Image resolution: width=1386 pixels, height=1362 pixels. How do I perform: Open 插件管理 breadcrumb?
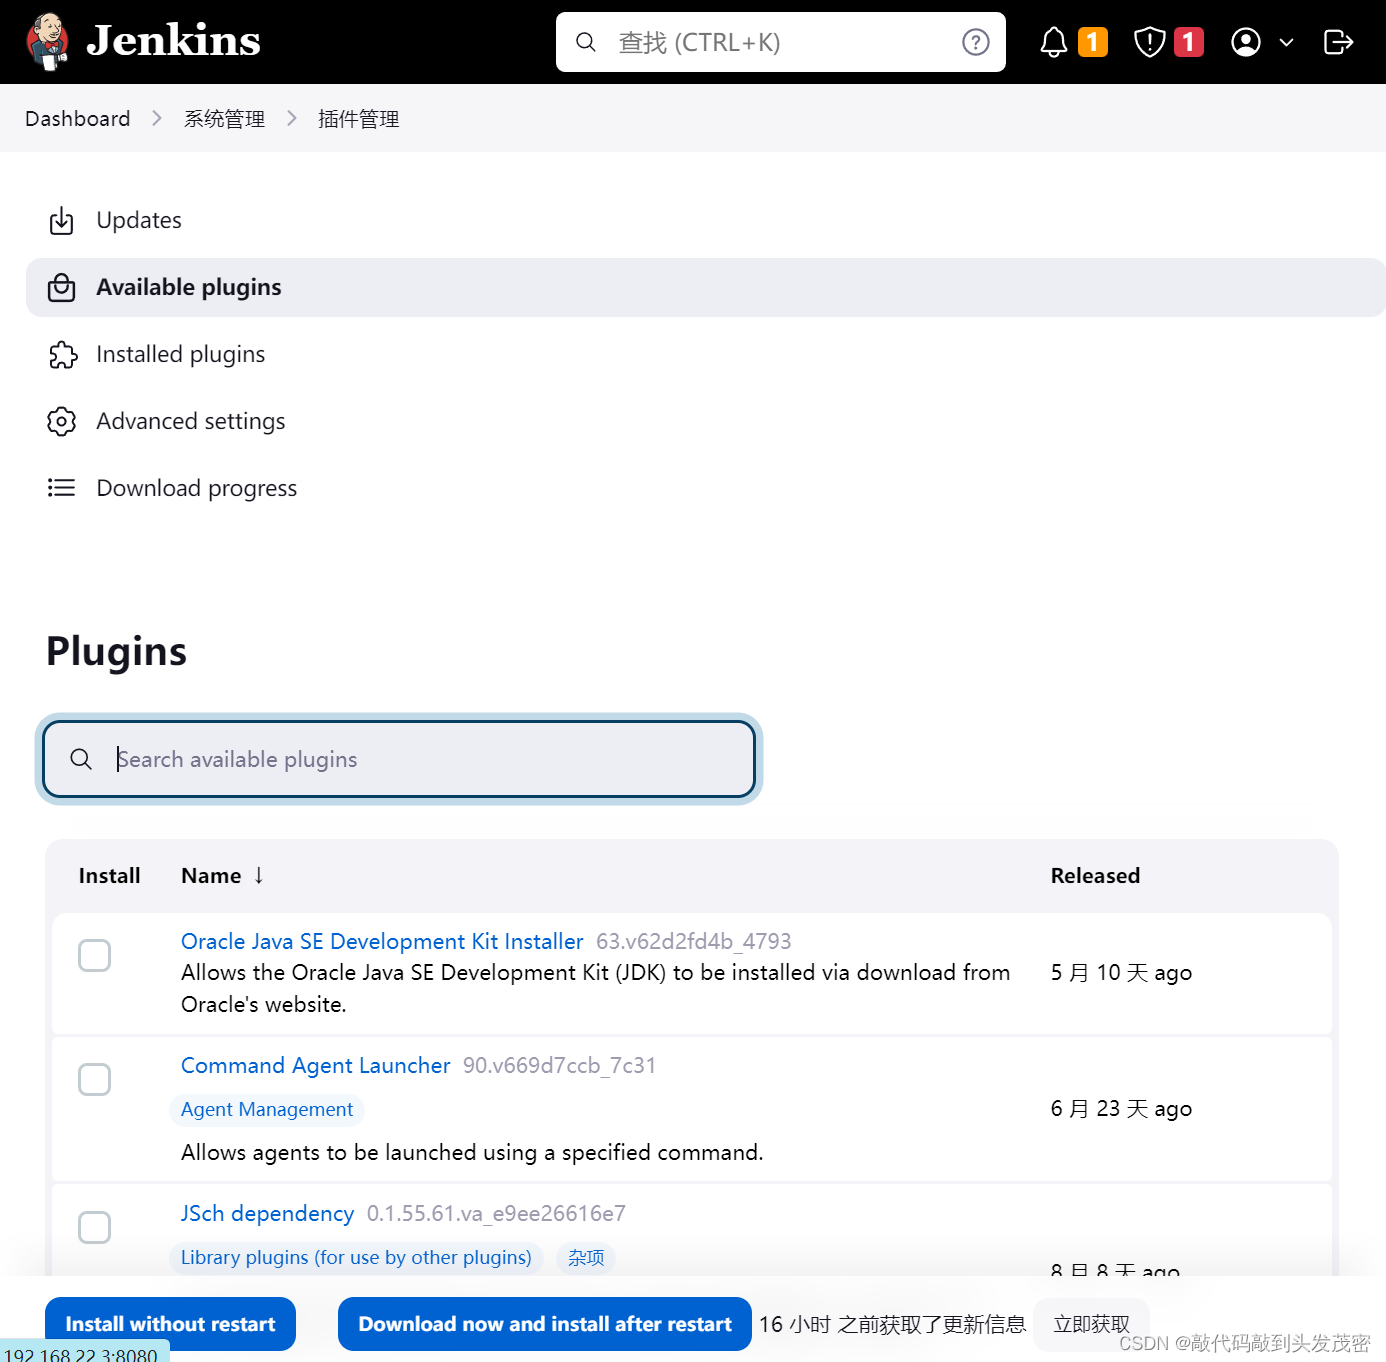(359, 118)
